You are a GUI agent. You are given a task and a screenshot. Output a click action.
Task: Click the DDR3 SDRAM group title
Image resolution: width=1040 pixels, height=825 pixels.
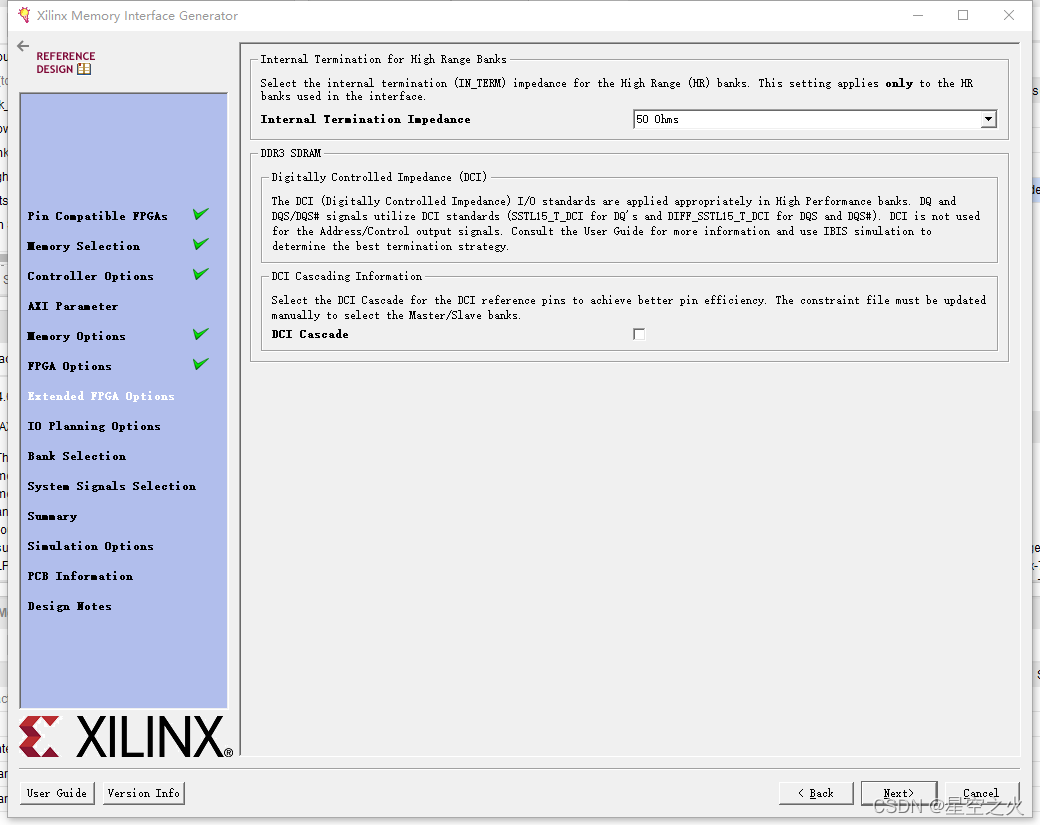(x=291, y=153)
